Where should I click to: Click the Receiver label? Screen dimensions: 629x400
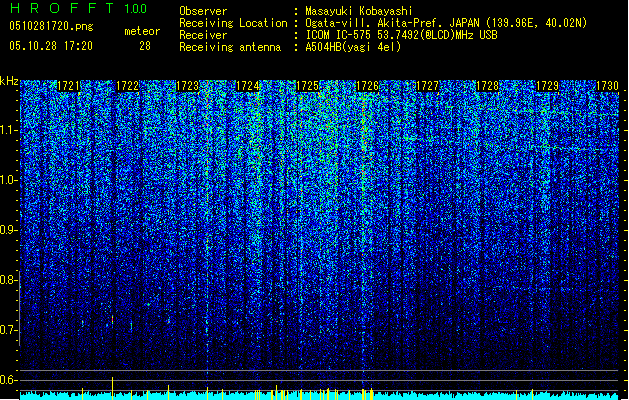[x=203, y=35]
